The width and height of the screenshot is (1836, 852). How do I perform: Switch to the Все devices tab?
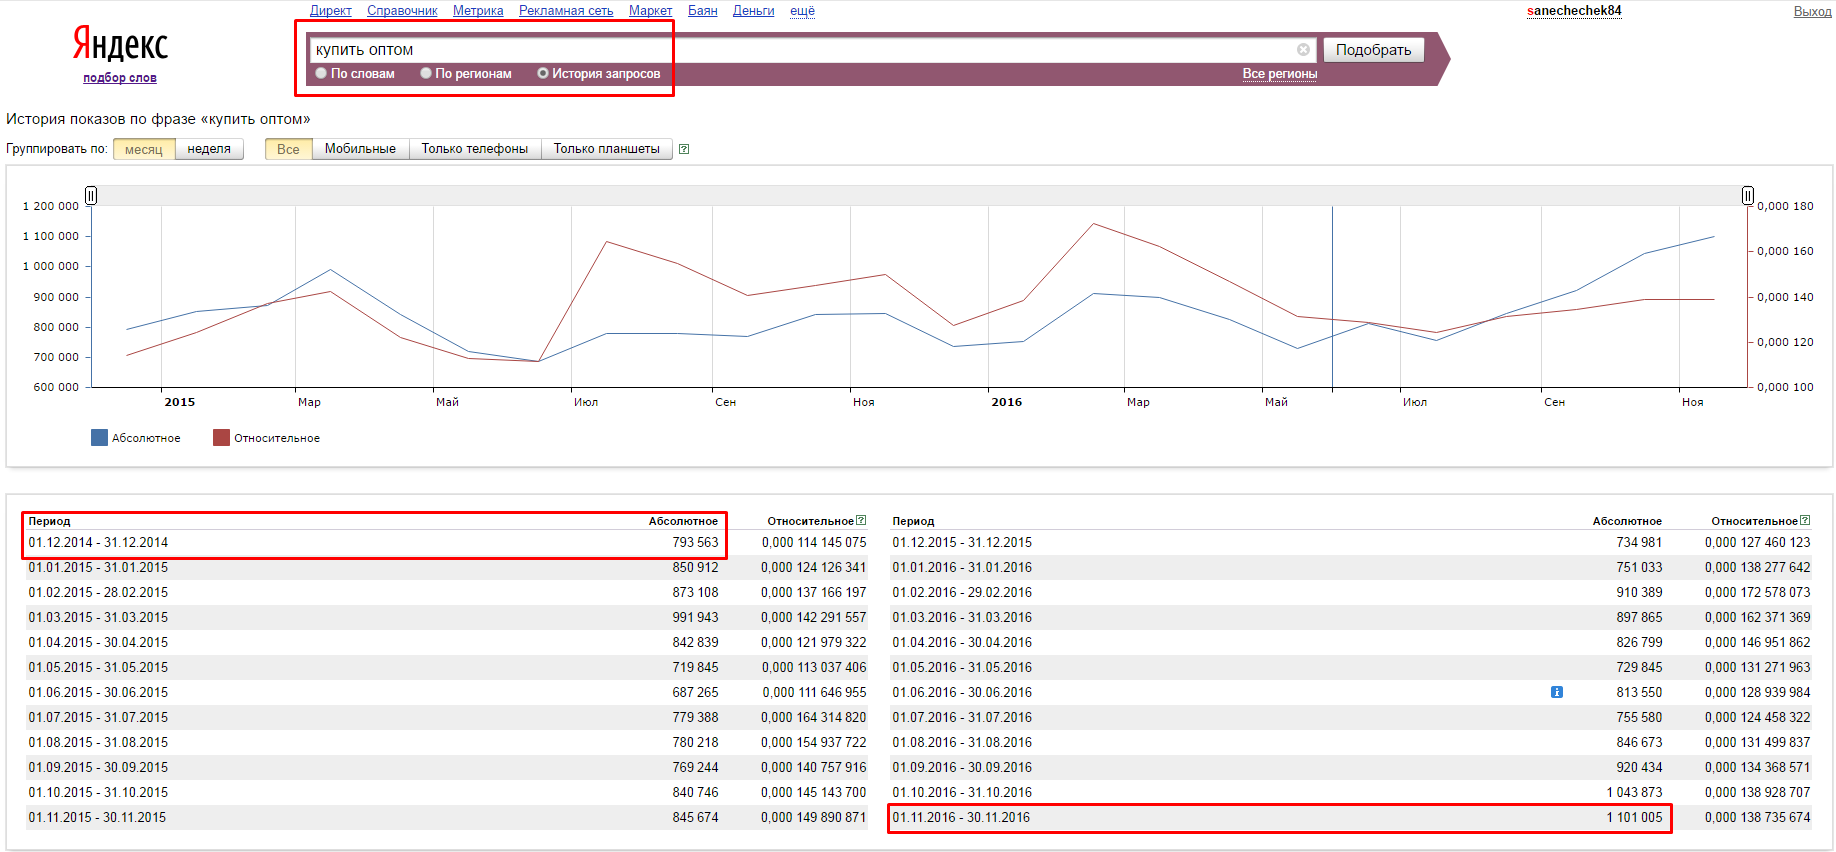288,149
